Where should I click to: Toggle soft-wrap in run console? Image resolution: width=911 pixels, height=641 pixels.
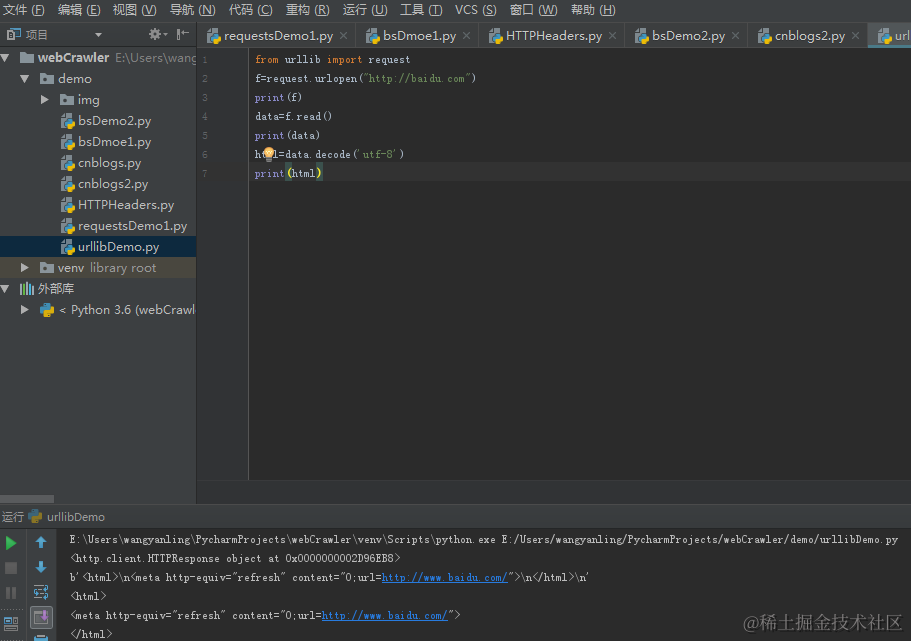pyautogui.click(x=41, y=592)
